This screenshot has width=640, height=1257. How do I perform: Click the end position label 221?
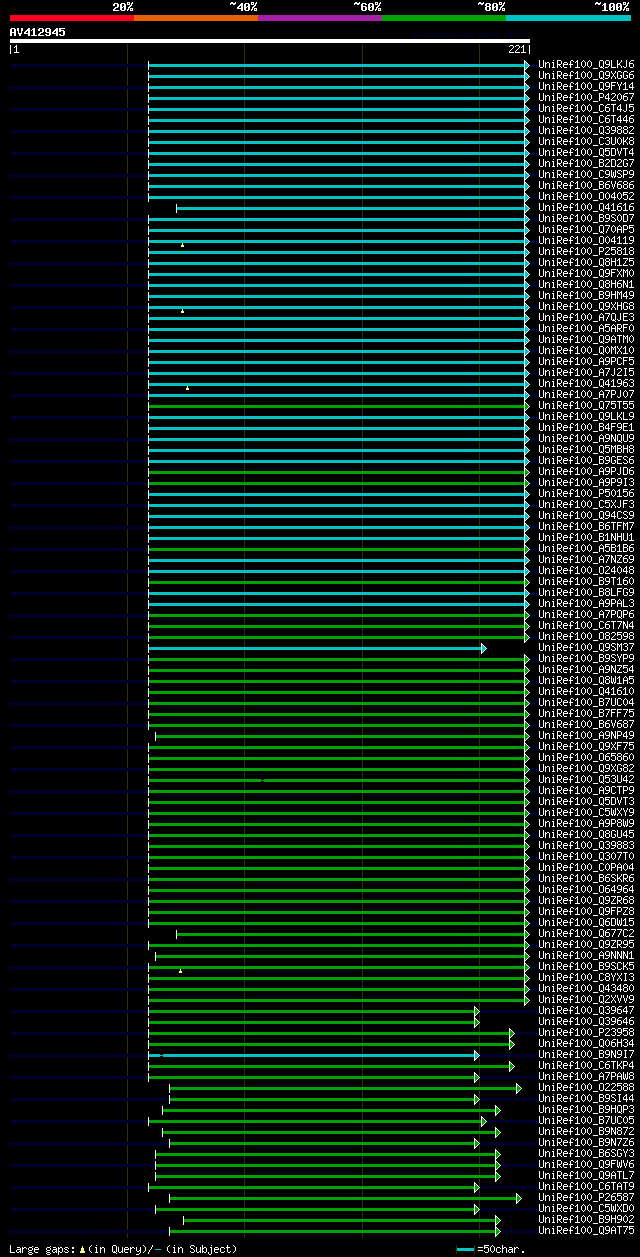point(517,49)
